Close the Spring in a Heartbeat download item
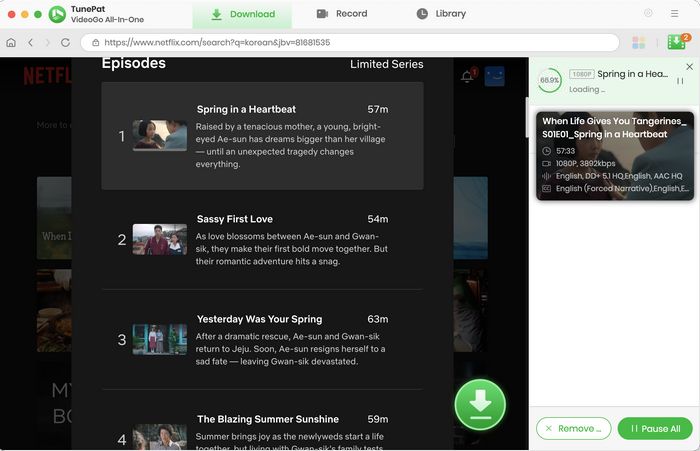The image size is (700, 451). point(689,67)
